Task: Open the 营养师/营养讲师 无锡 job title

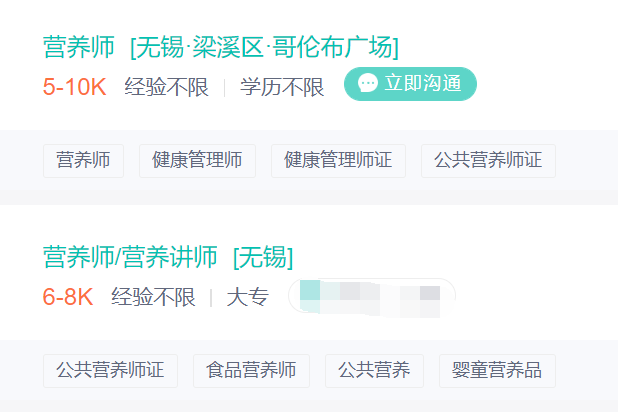Action: coord(168,257)
